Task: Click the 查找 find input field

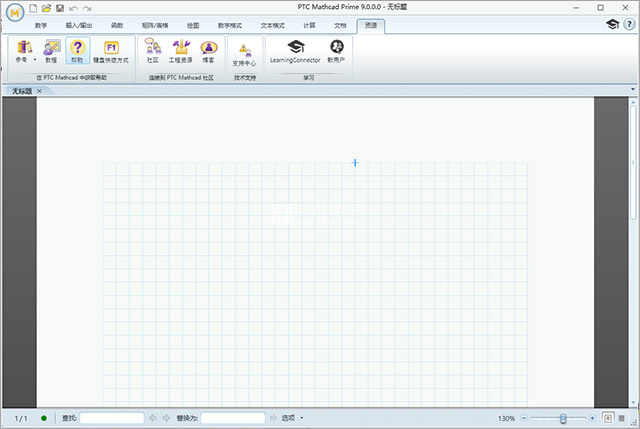Action: click(x=112, y=418)
